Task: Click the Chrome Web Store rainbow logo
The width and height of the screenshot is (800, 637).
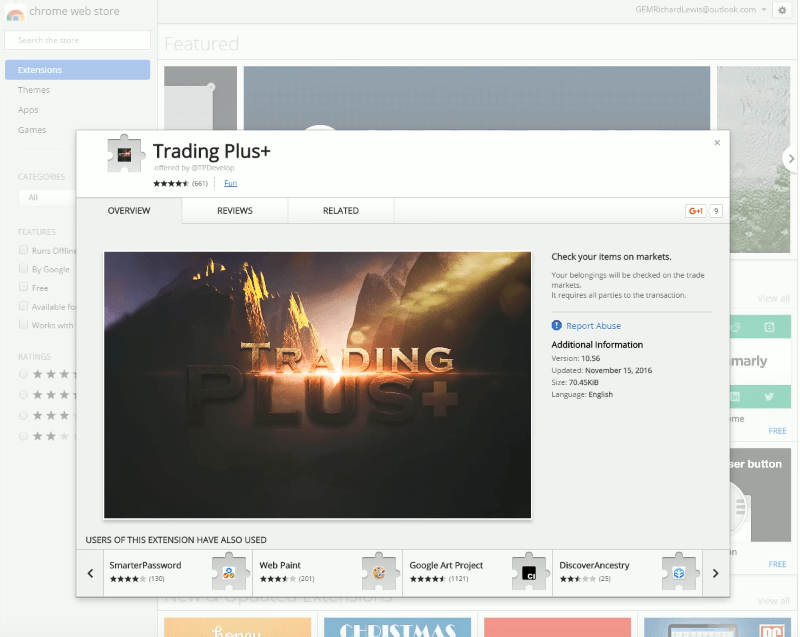Action: [15, 14]
